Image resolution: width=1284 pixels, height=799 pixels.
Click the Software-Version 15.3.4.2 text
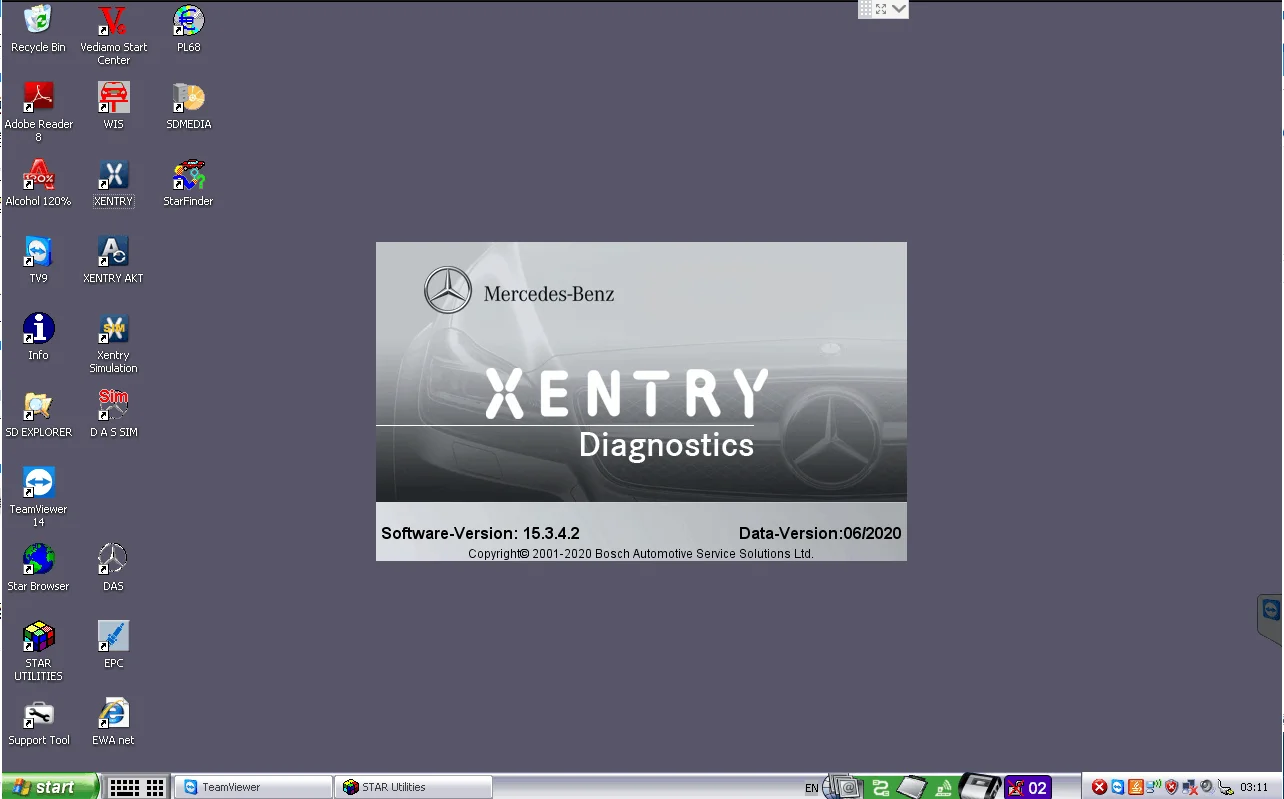click(480, 533)
